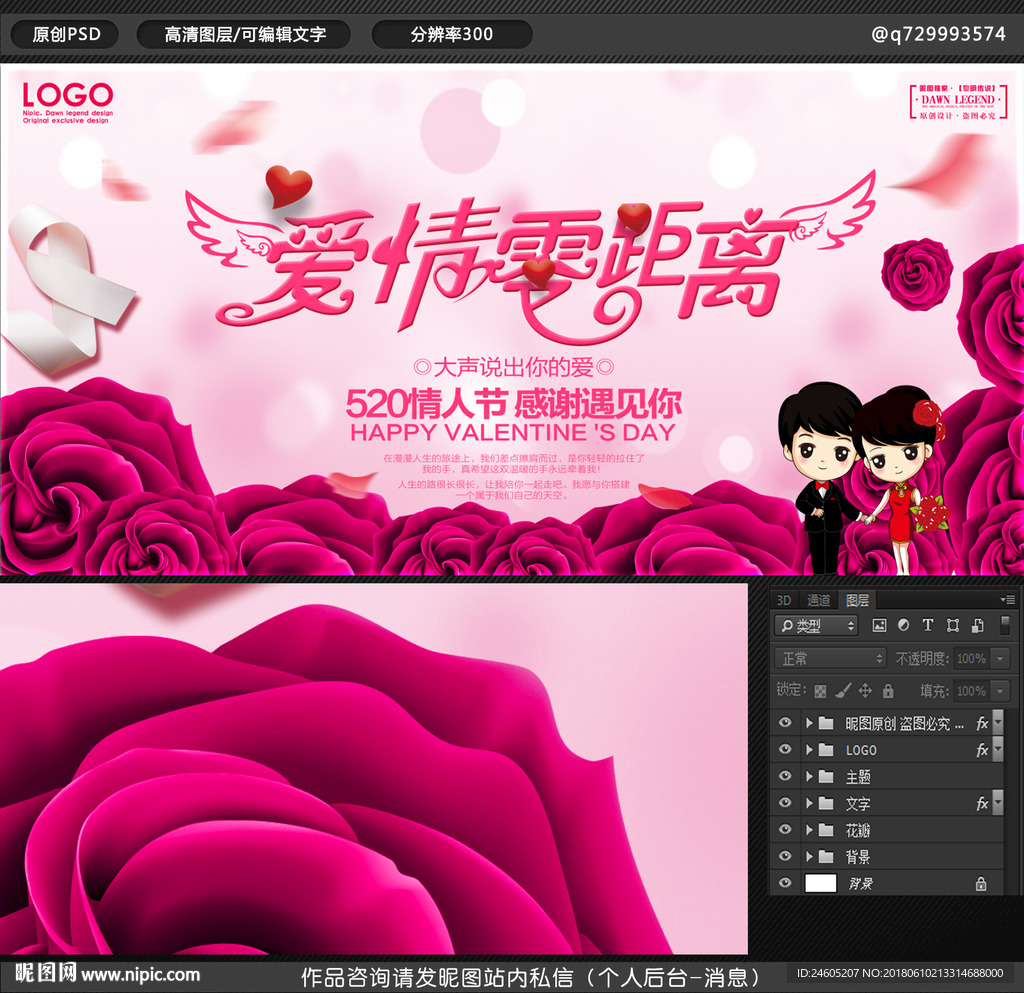Select the 图层 layers tab

click(x=857, y=600)
